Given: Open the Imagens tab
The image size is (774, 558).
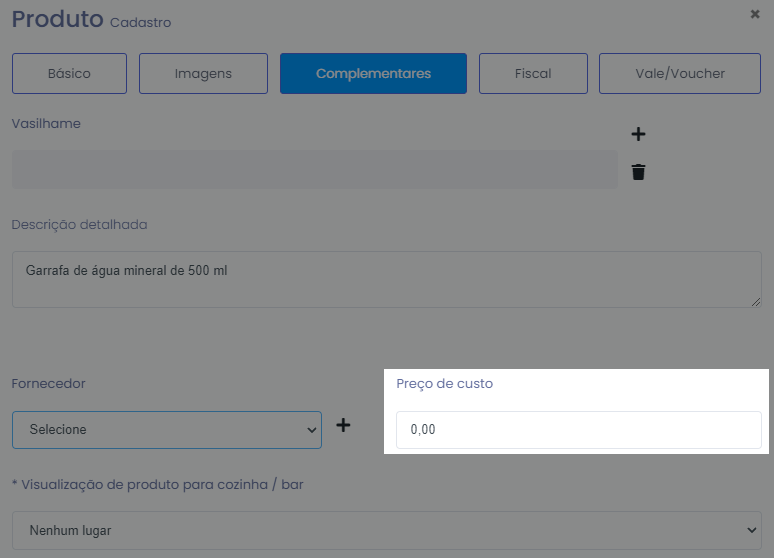Looking at the screenshot, I should [203, 73].
